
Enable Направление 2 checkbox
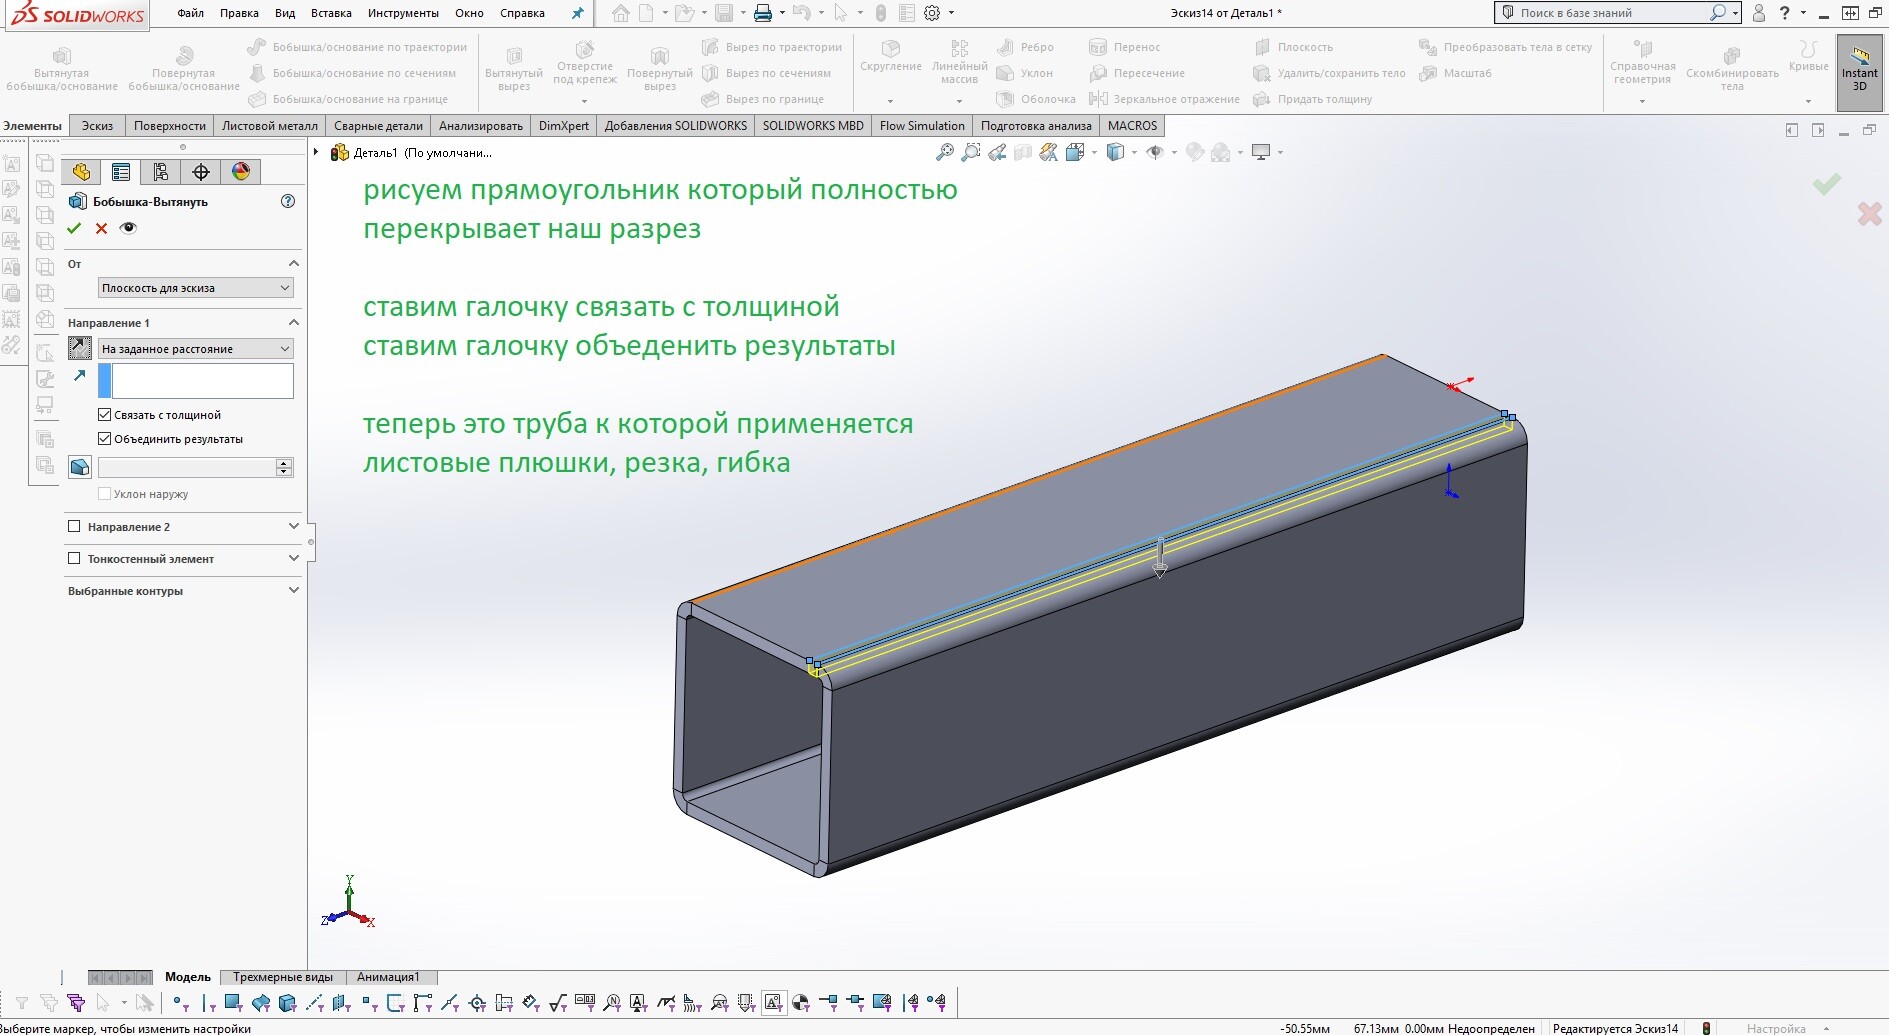74,526
